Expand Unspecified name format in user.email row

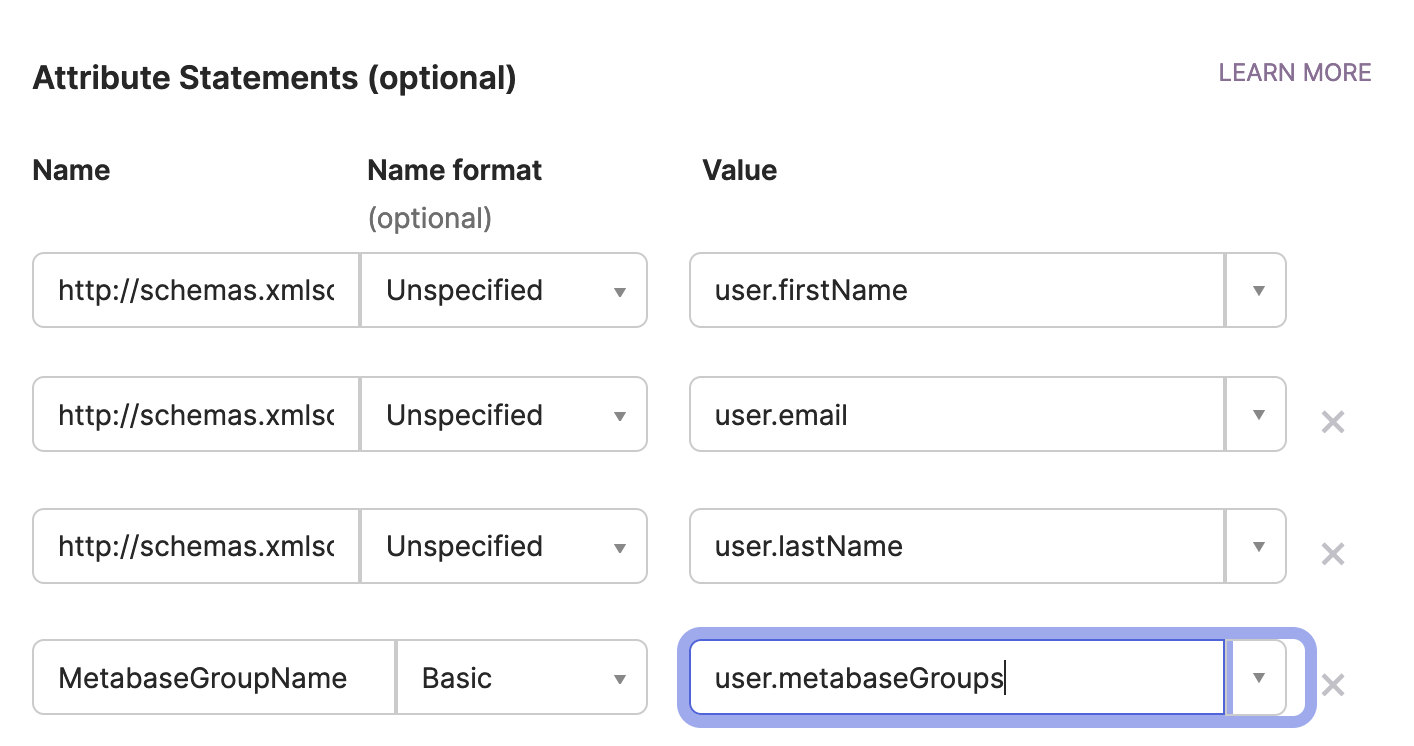point(503,415)
